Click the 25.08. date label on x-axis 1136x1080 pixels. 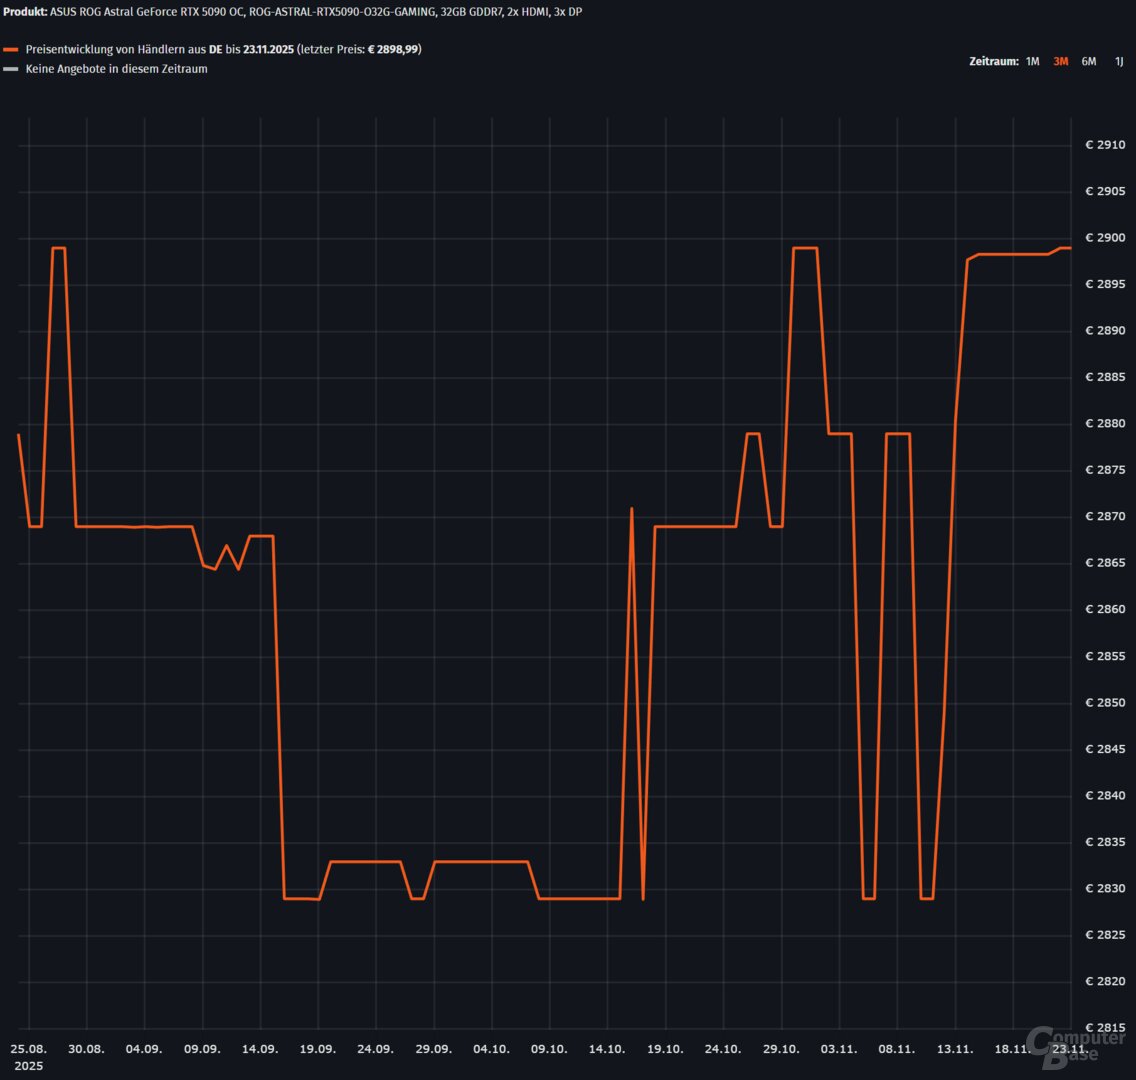click(x=28, y=1049)
